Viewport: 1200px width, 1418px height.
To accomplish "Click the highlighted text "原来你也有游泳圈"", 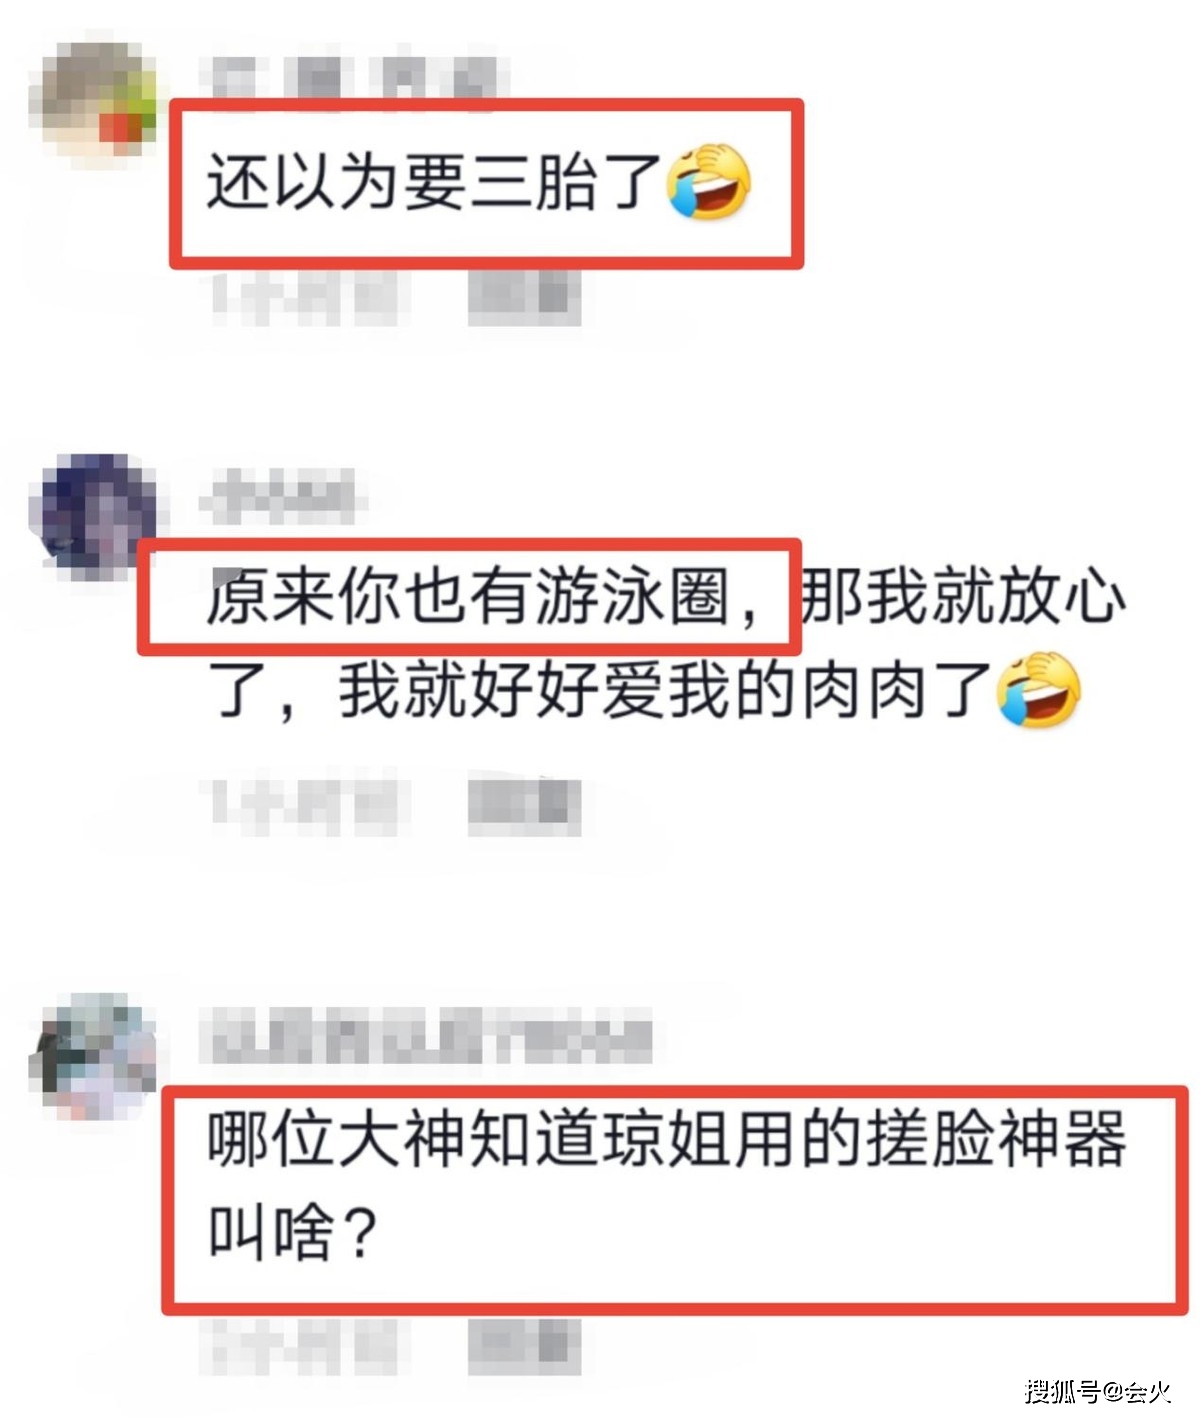I will [467, 598].
